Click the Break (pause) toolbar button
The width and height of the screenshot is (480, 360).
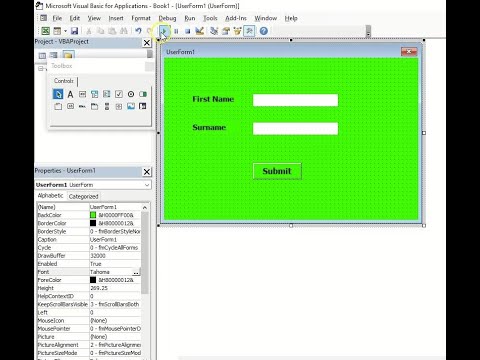176,31
